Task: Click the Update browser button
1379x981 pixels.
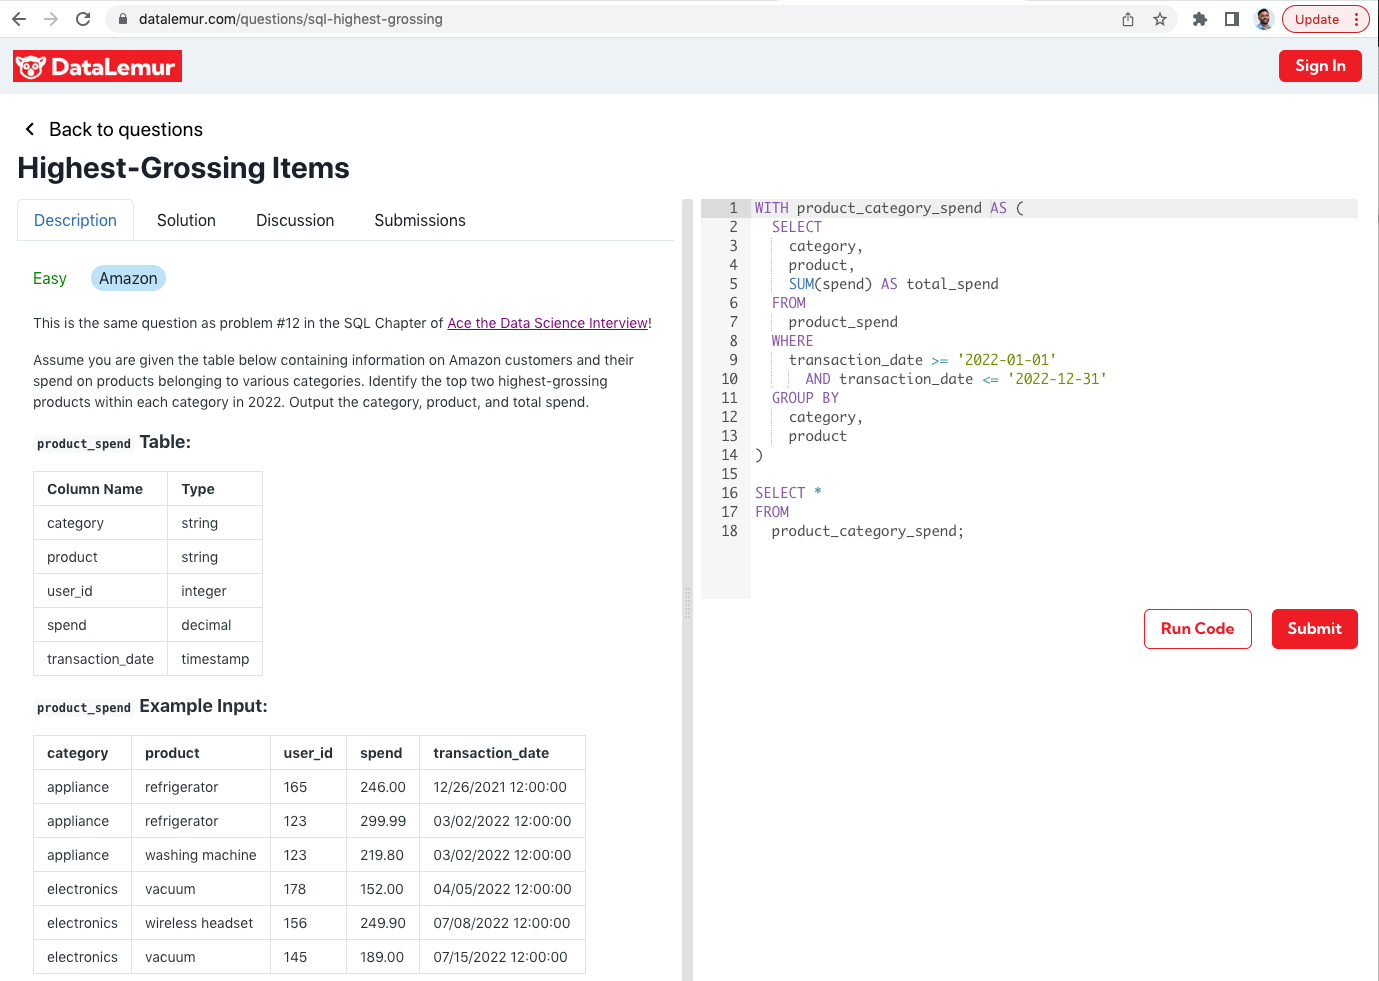Action: pyautogui.click(x=1326, y=19)
